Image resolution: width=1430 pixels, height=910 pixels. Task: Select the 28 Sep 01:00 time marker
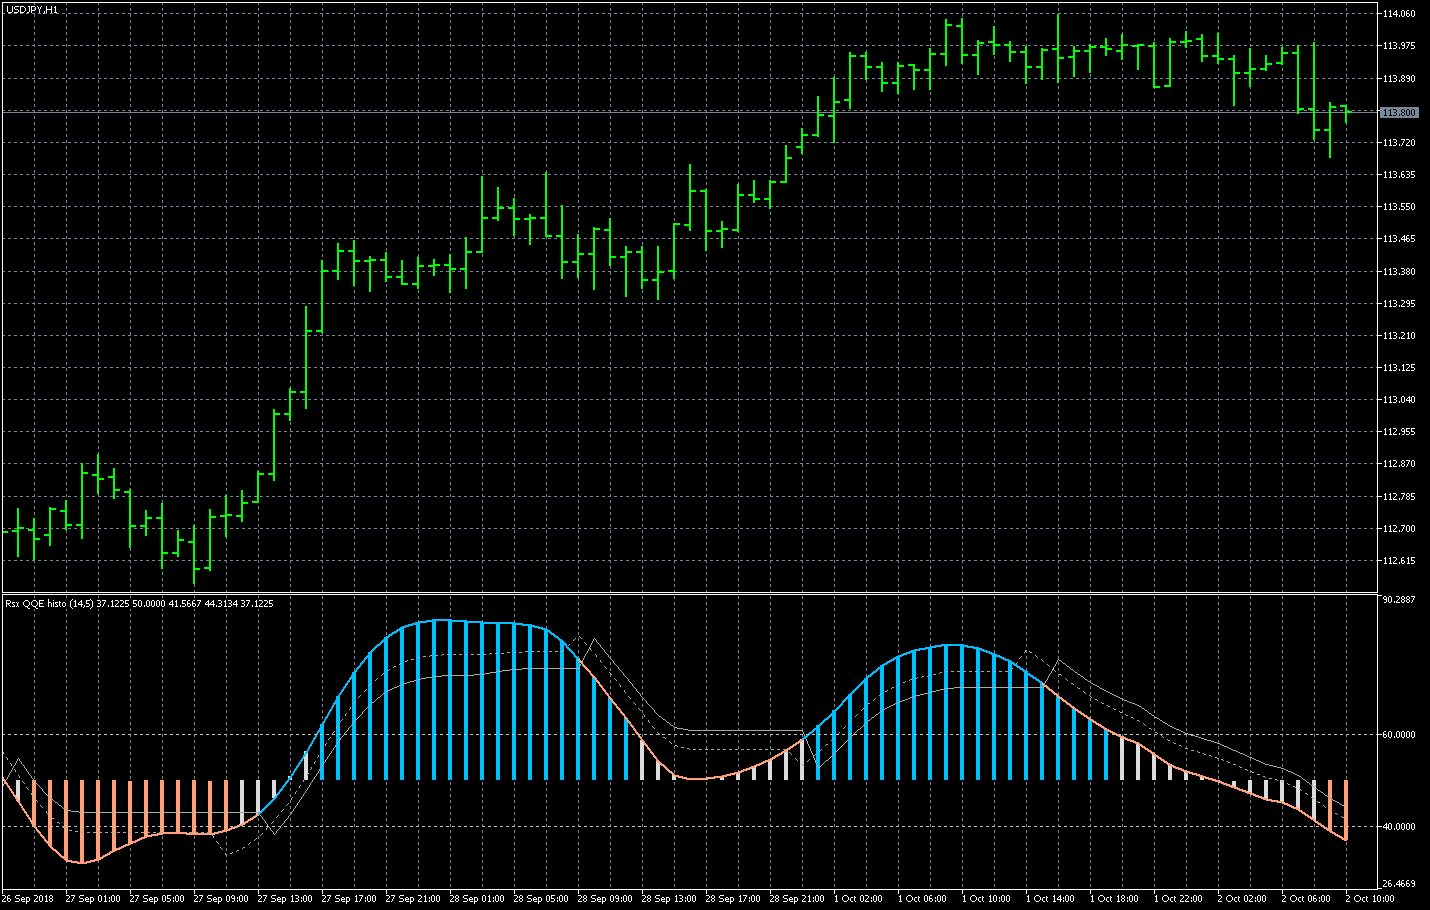[477, 899]
